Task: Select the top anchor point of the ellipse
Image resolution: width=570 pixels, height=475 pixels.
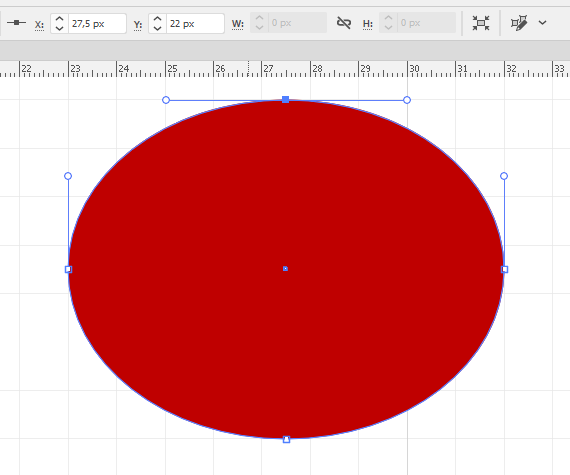Action: coord(286,100)
